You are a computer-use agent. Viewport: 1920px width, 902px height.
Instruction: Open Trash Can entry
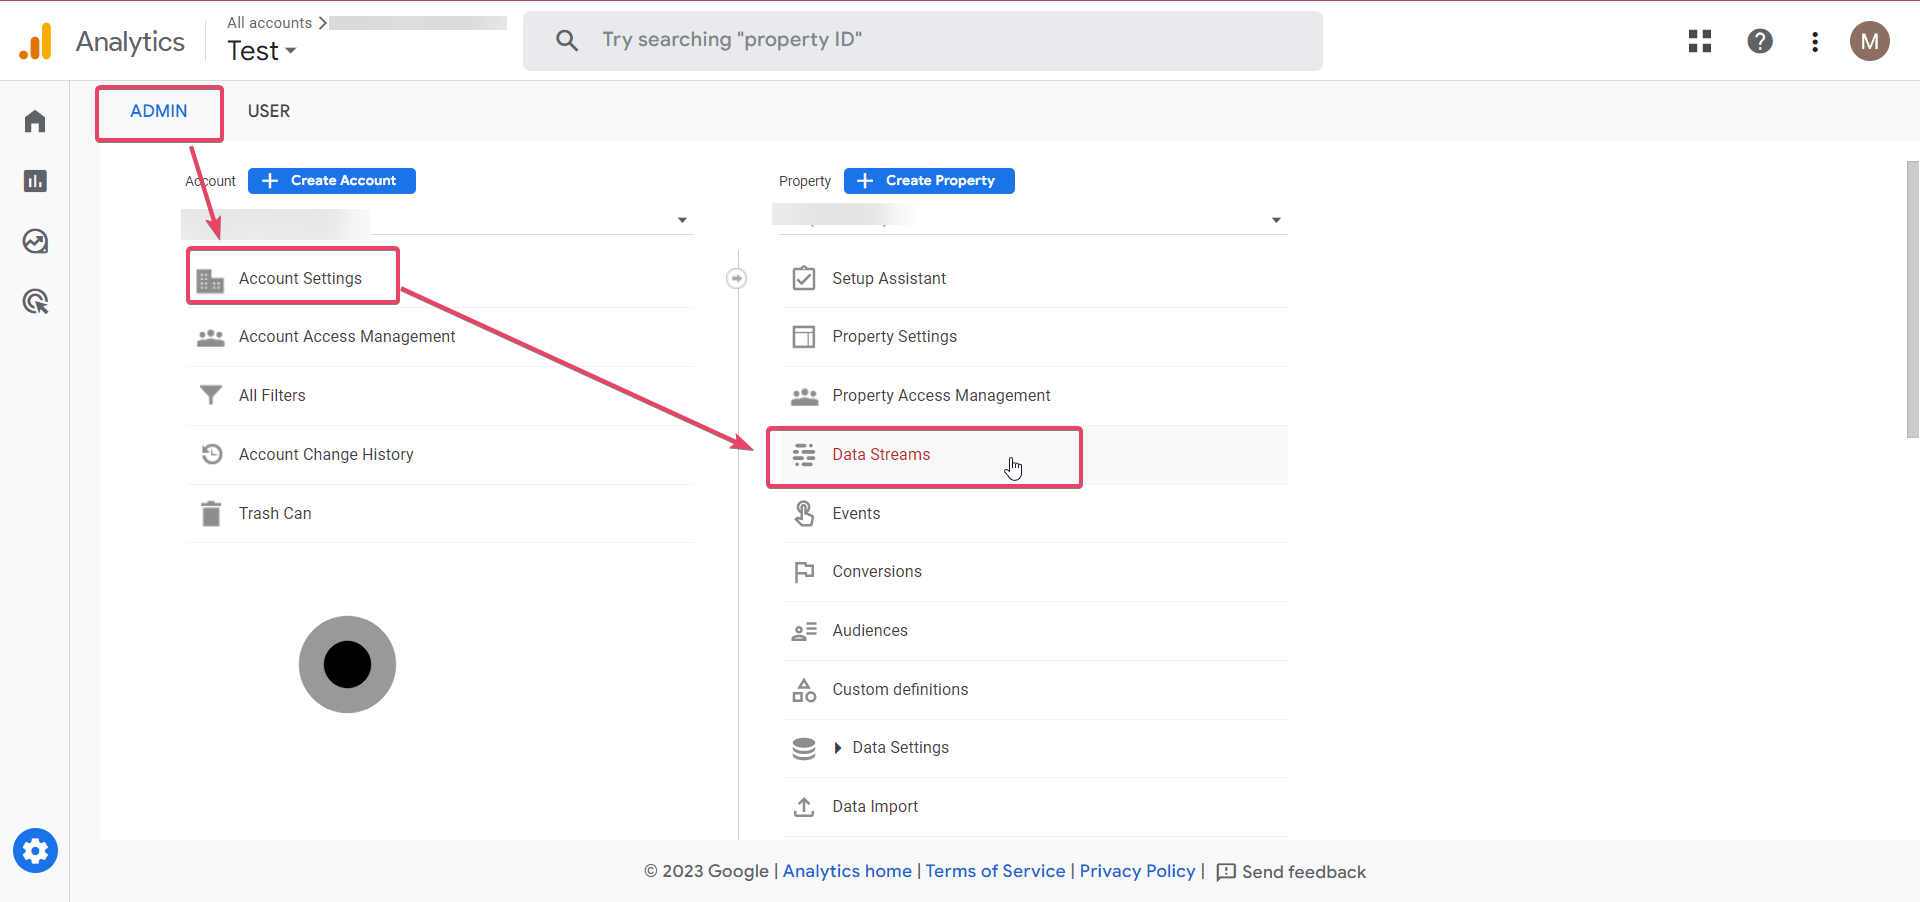point(440,513)
